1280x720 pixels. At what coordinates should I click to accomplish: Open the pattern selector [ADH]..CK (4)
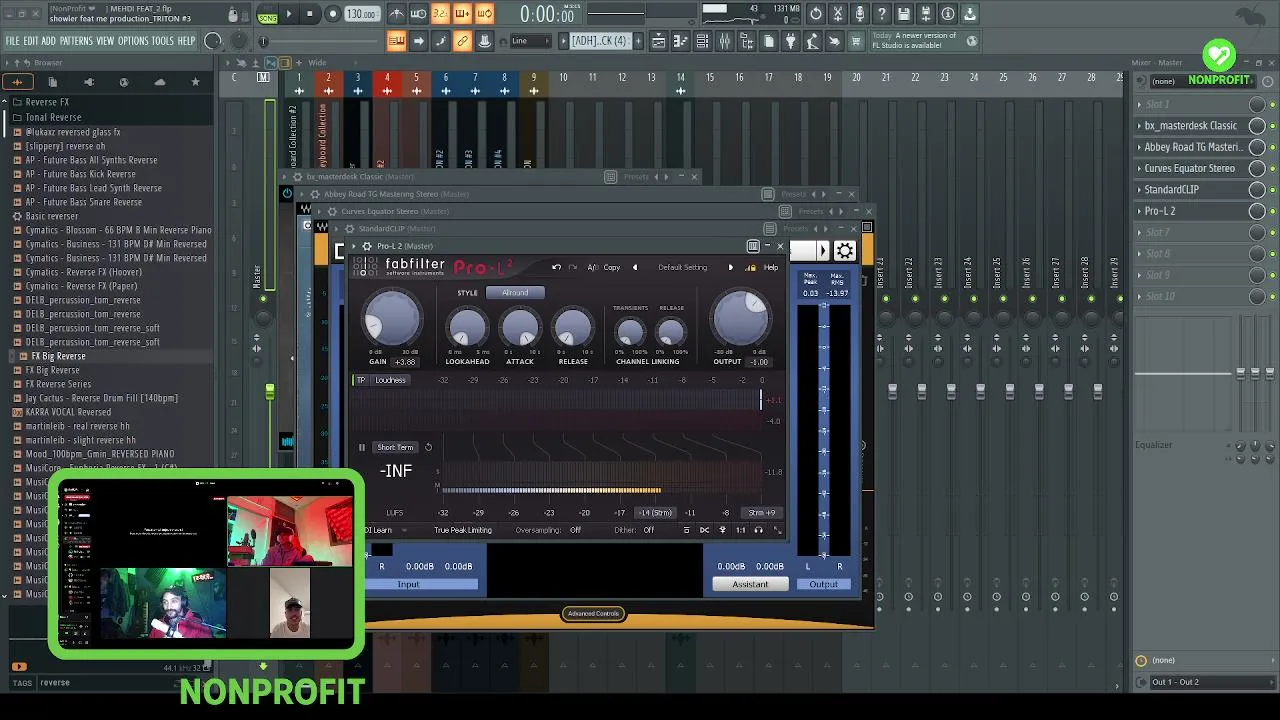tap(600, 41)
